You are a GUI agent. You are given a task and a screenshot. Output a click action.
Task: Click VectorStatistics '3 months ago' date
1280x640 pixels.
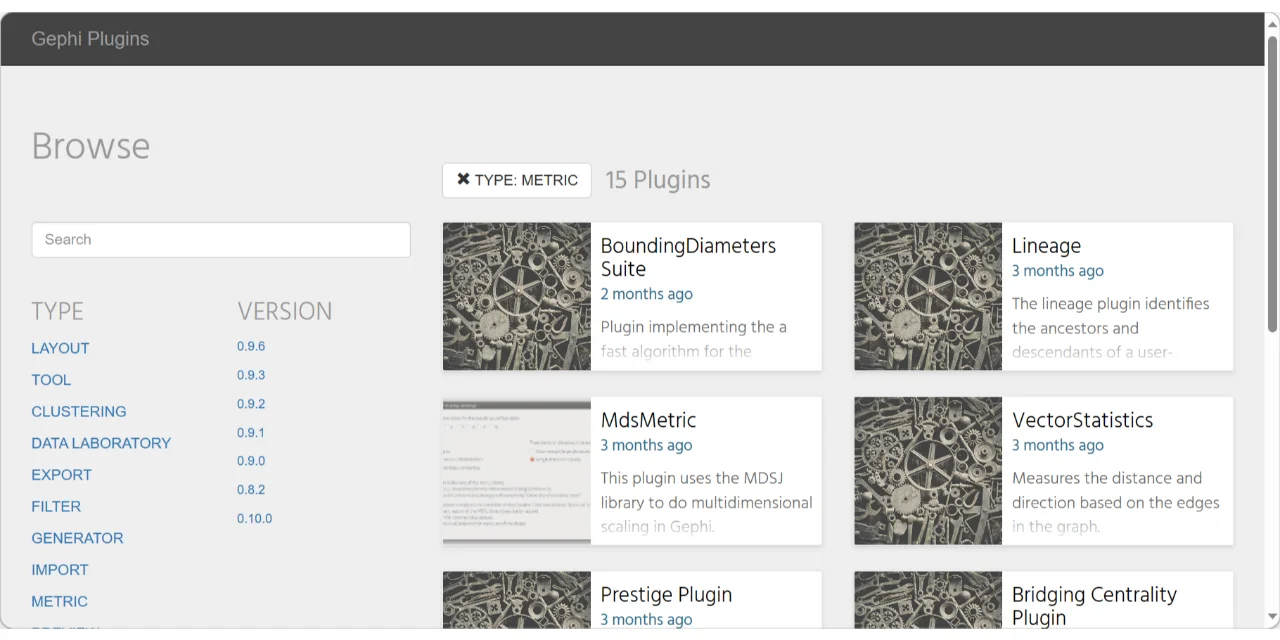pos(1058,446)
